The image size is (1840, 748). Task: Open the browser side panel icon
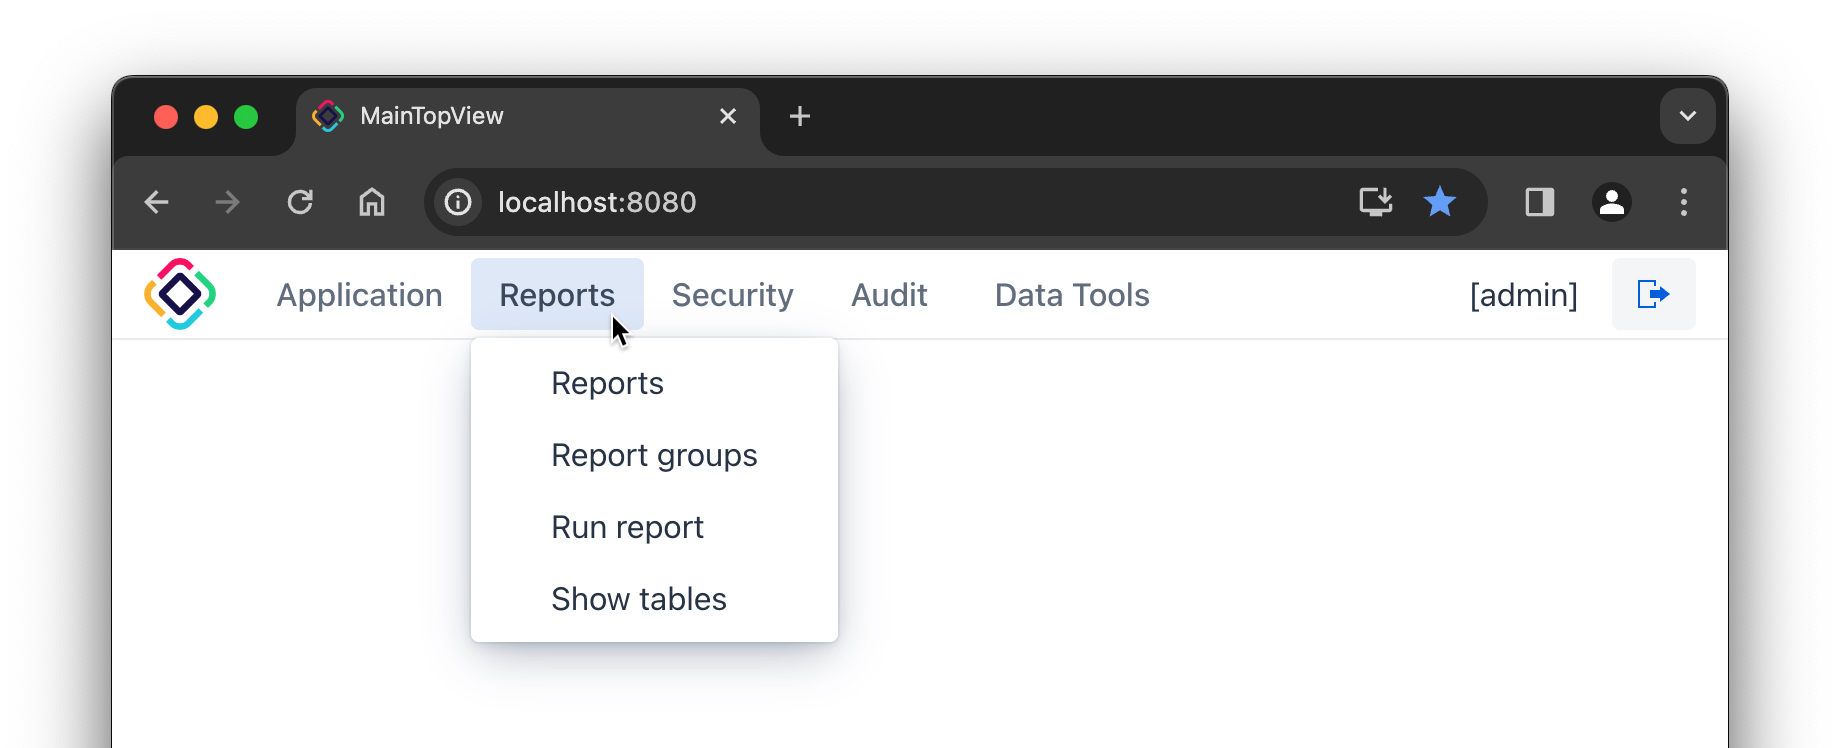1539,202
